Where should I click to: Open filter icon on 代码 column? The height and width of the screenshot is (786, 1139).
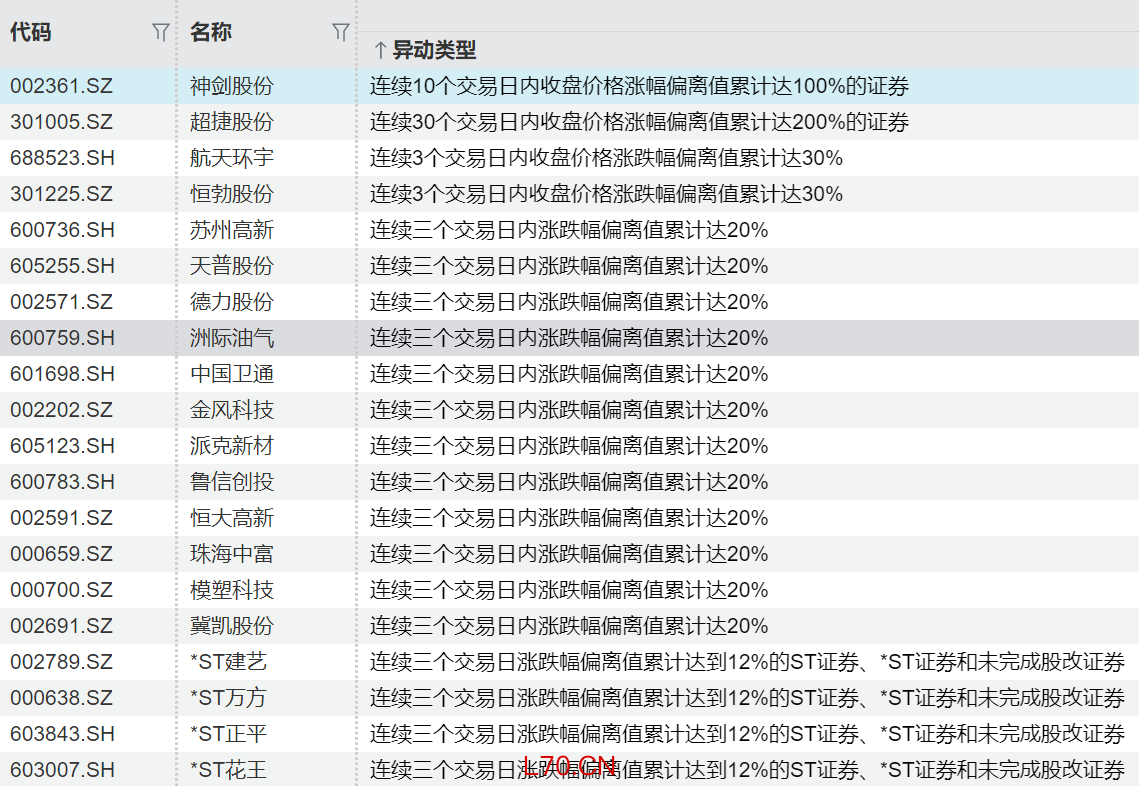[x=160, y=33]
